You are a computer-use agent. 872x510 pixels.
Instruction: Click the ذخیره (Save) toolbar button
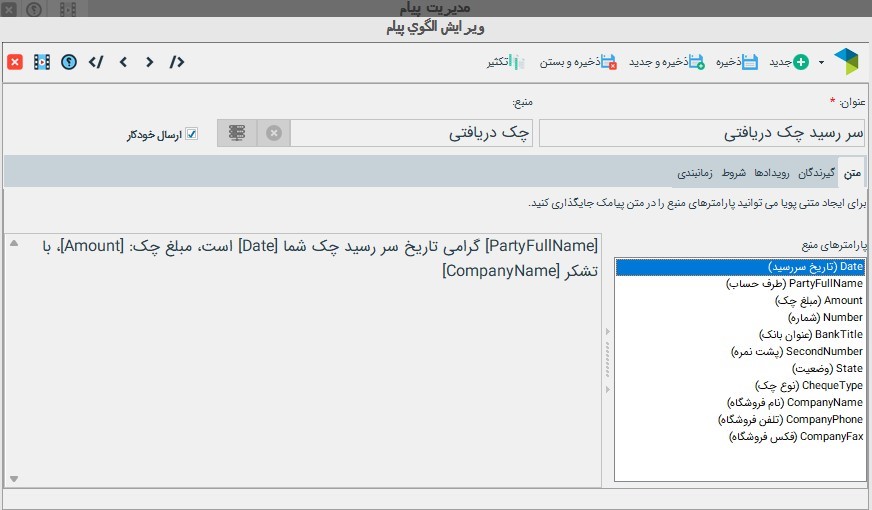(x=735, y=62)
